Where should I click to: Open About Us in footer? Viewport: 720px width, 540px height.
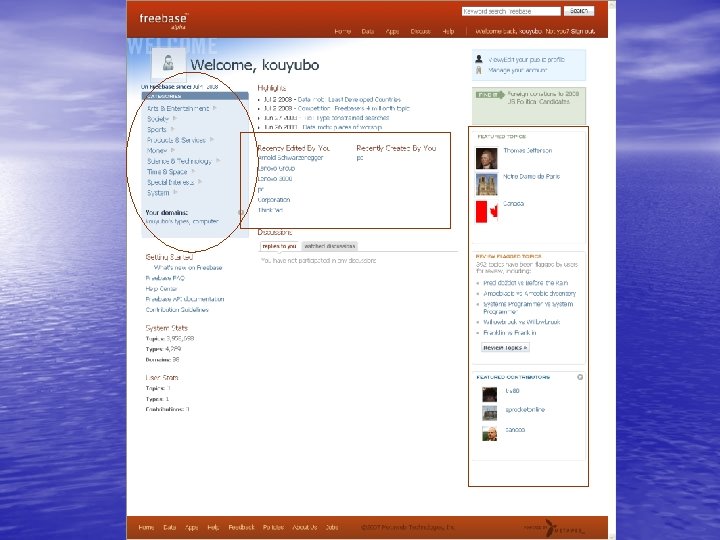[x=304, y=527]
